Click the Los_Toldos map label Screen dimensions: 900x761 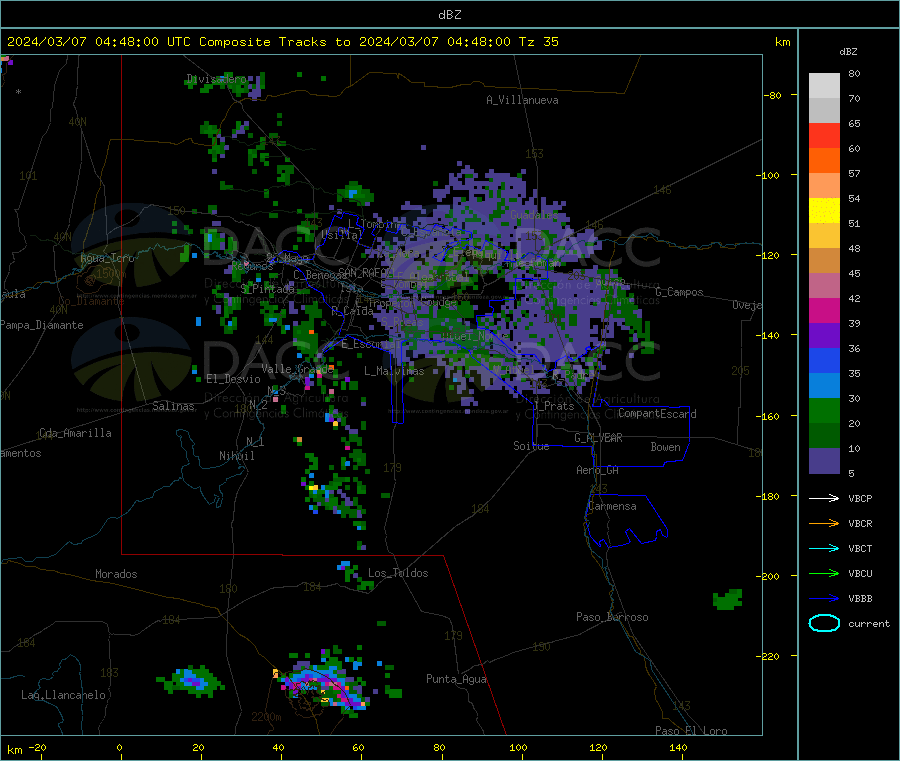point(398,573)
